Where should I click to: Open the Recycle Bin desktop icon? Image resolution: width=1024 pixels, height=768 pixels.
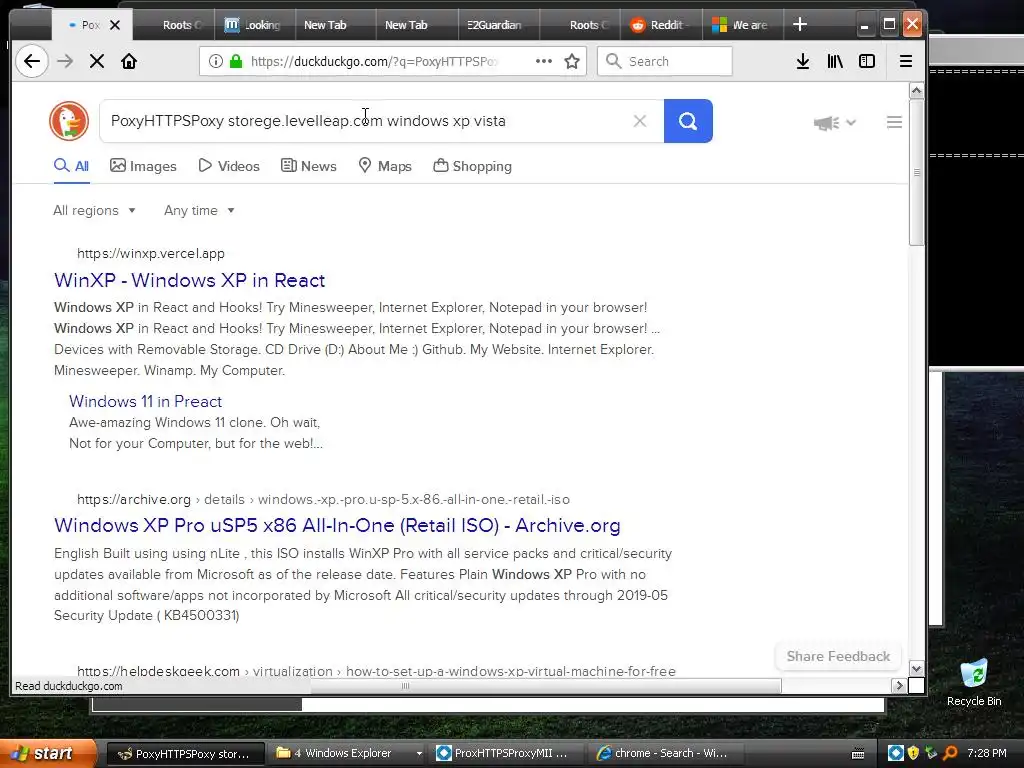(x=974, y=683)
